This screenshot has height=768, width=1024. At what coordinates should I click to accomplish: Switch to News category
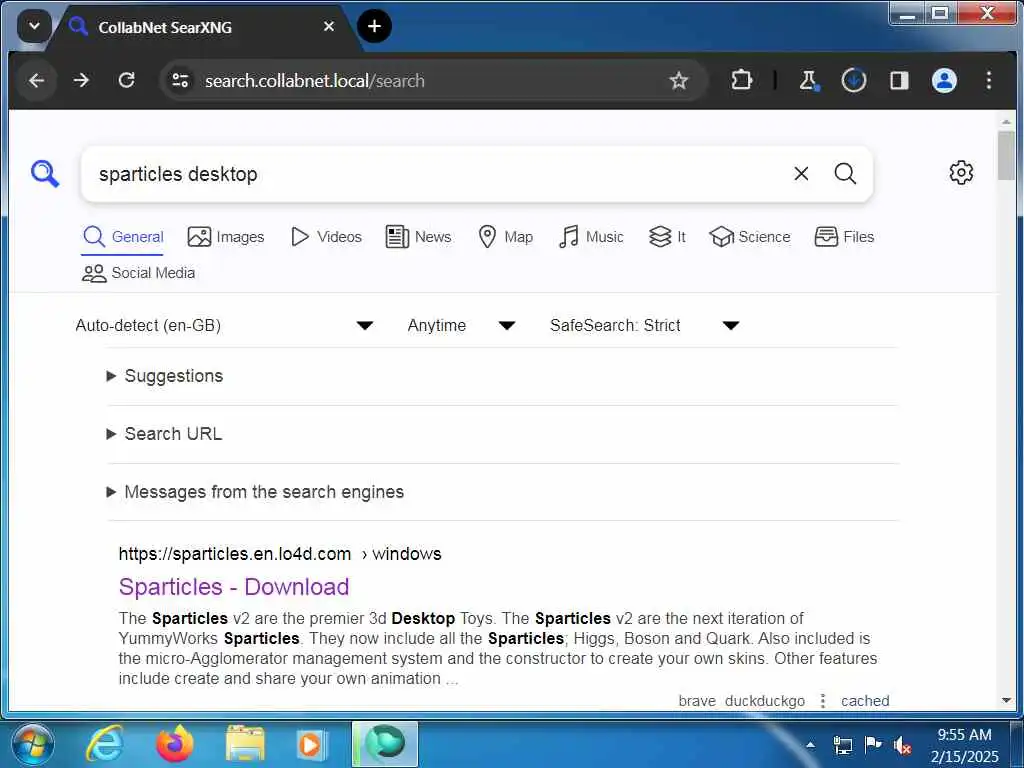coord(419,237)
